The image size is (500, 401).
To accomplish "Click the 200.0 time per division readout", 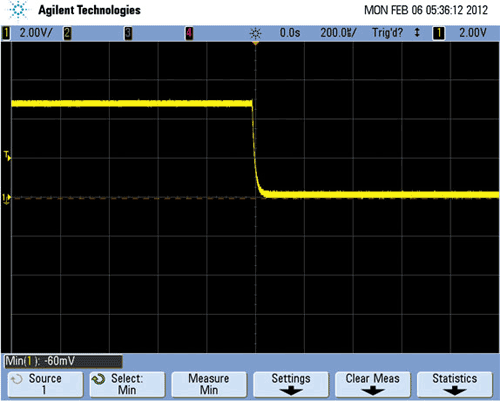I will (x=338, y=33).
